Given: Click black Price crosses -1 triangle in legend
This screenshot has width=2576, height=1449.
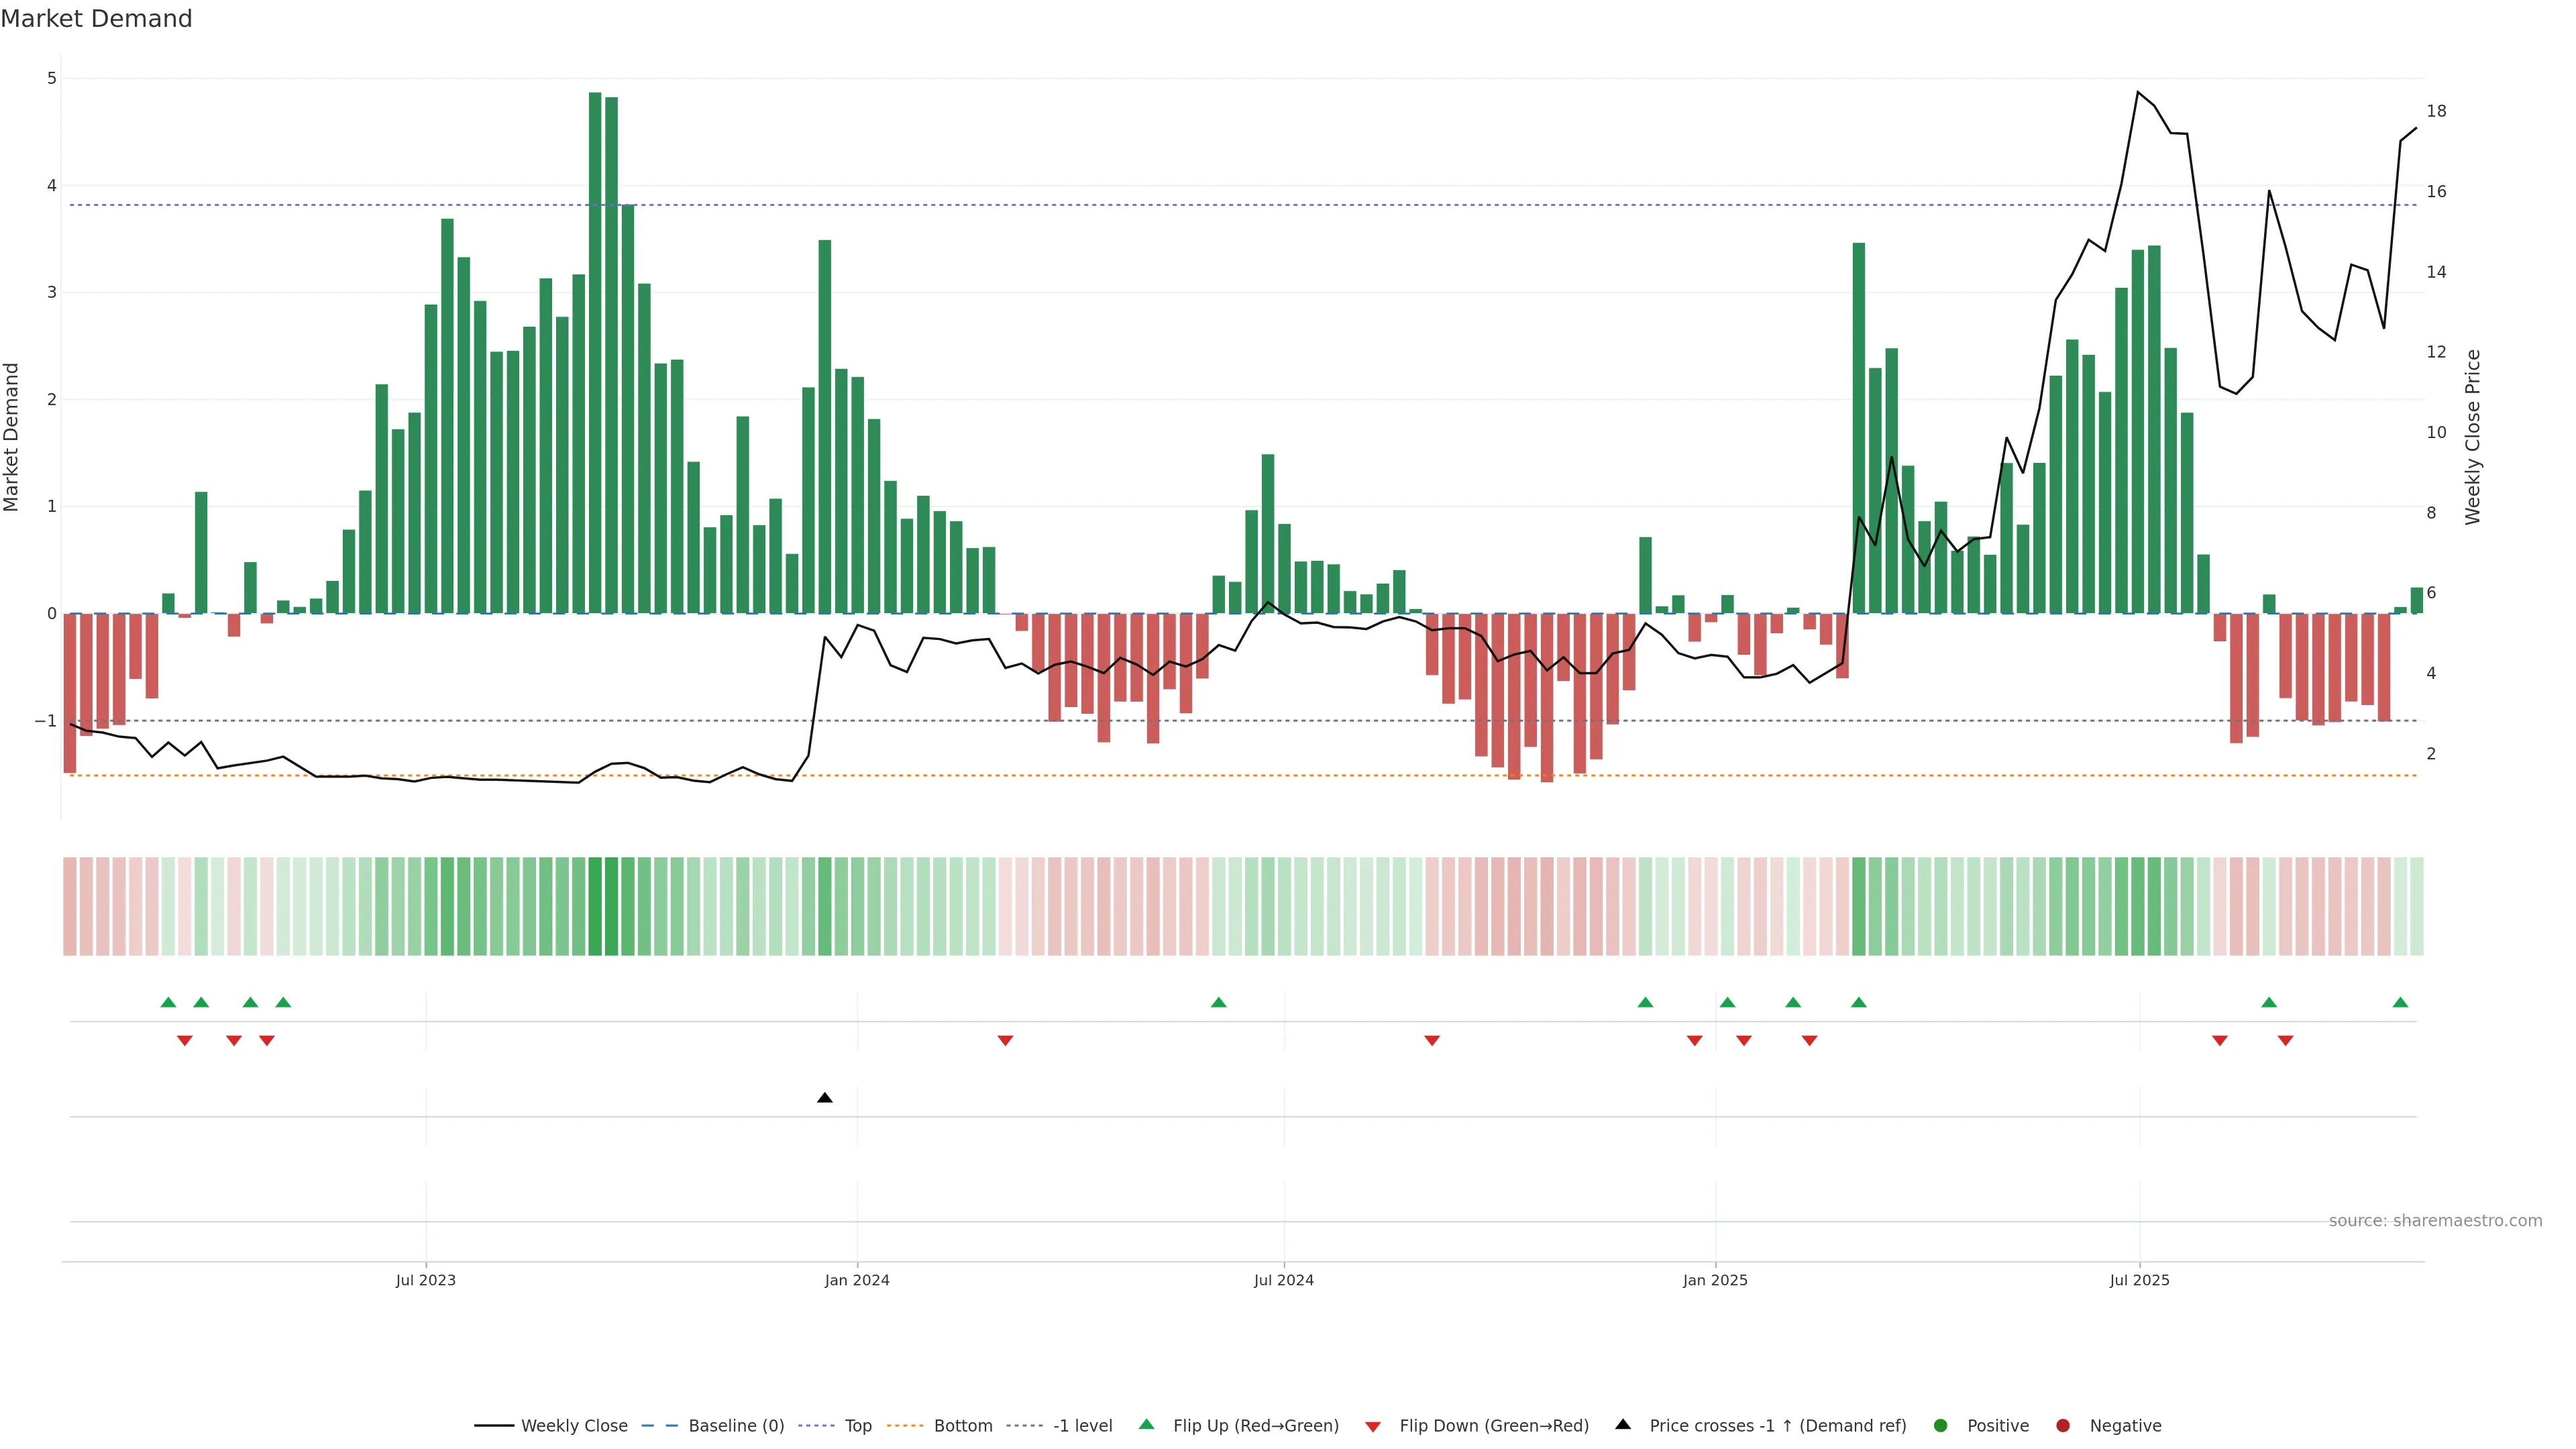Looking at the screenshot, I should point(1623,1424).
